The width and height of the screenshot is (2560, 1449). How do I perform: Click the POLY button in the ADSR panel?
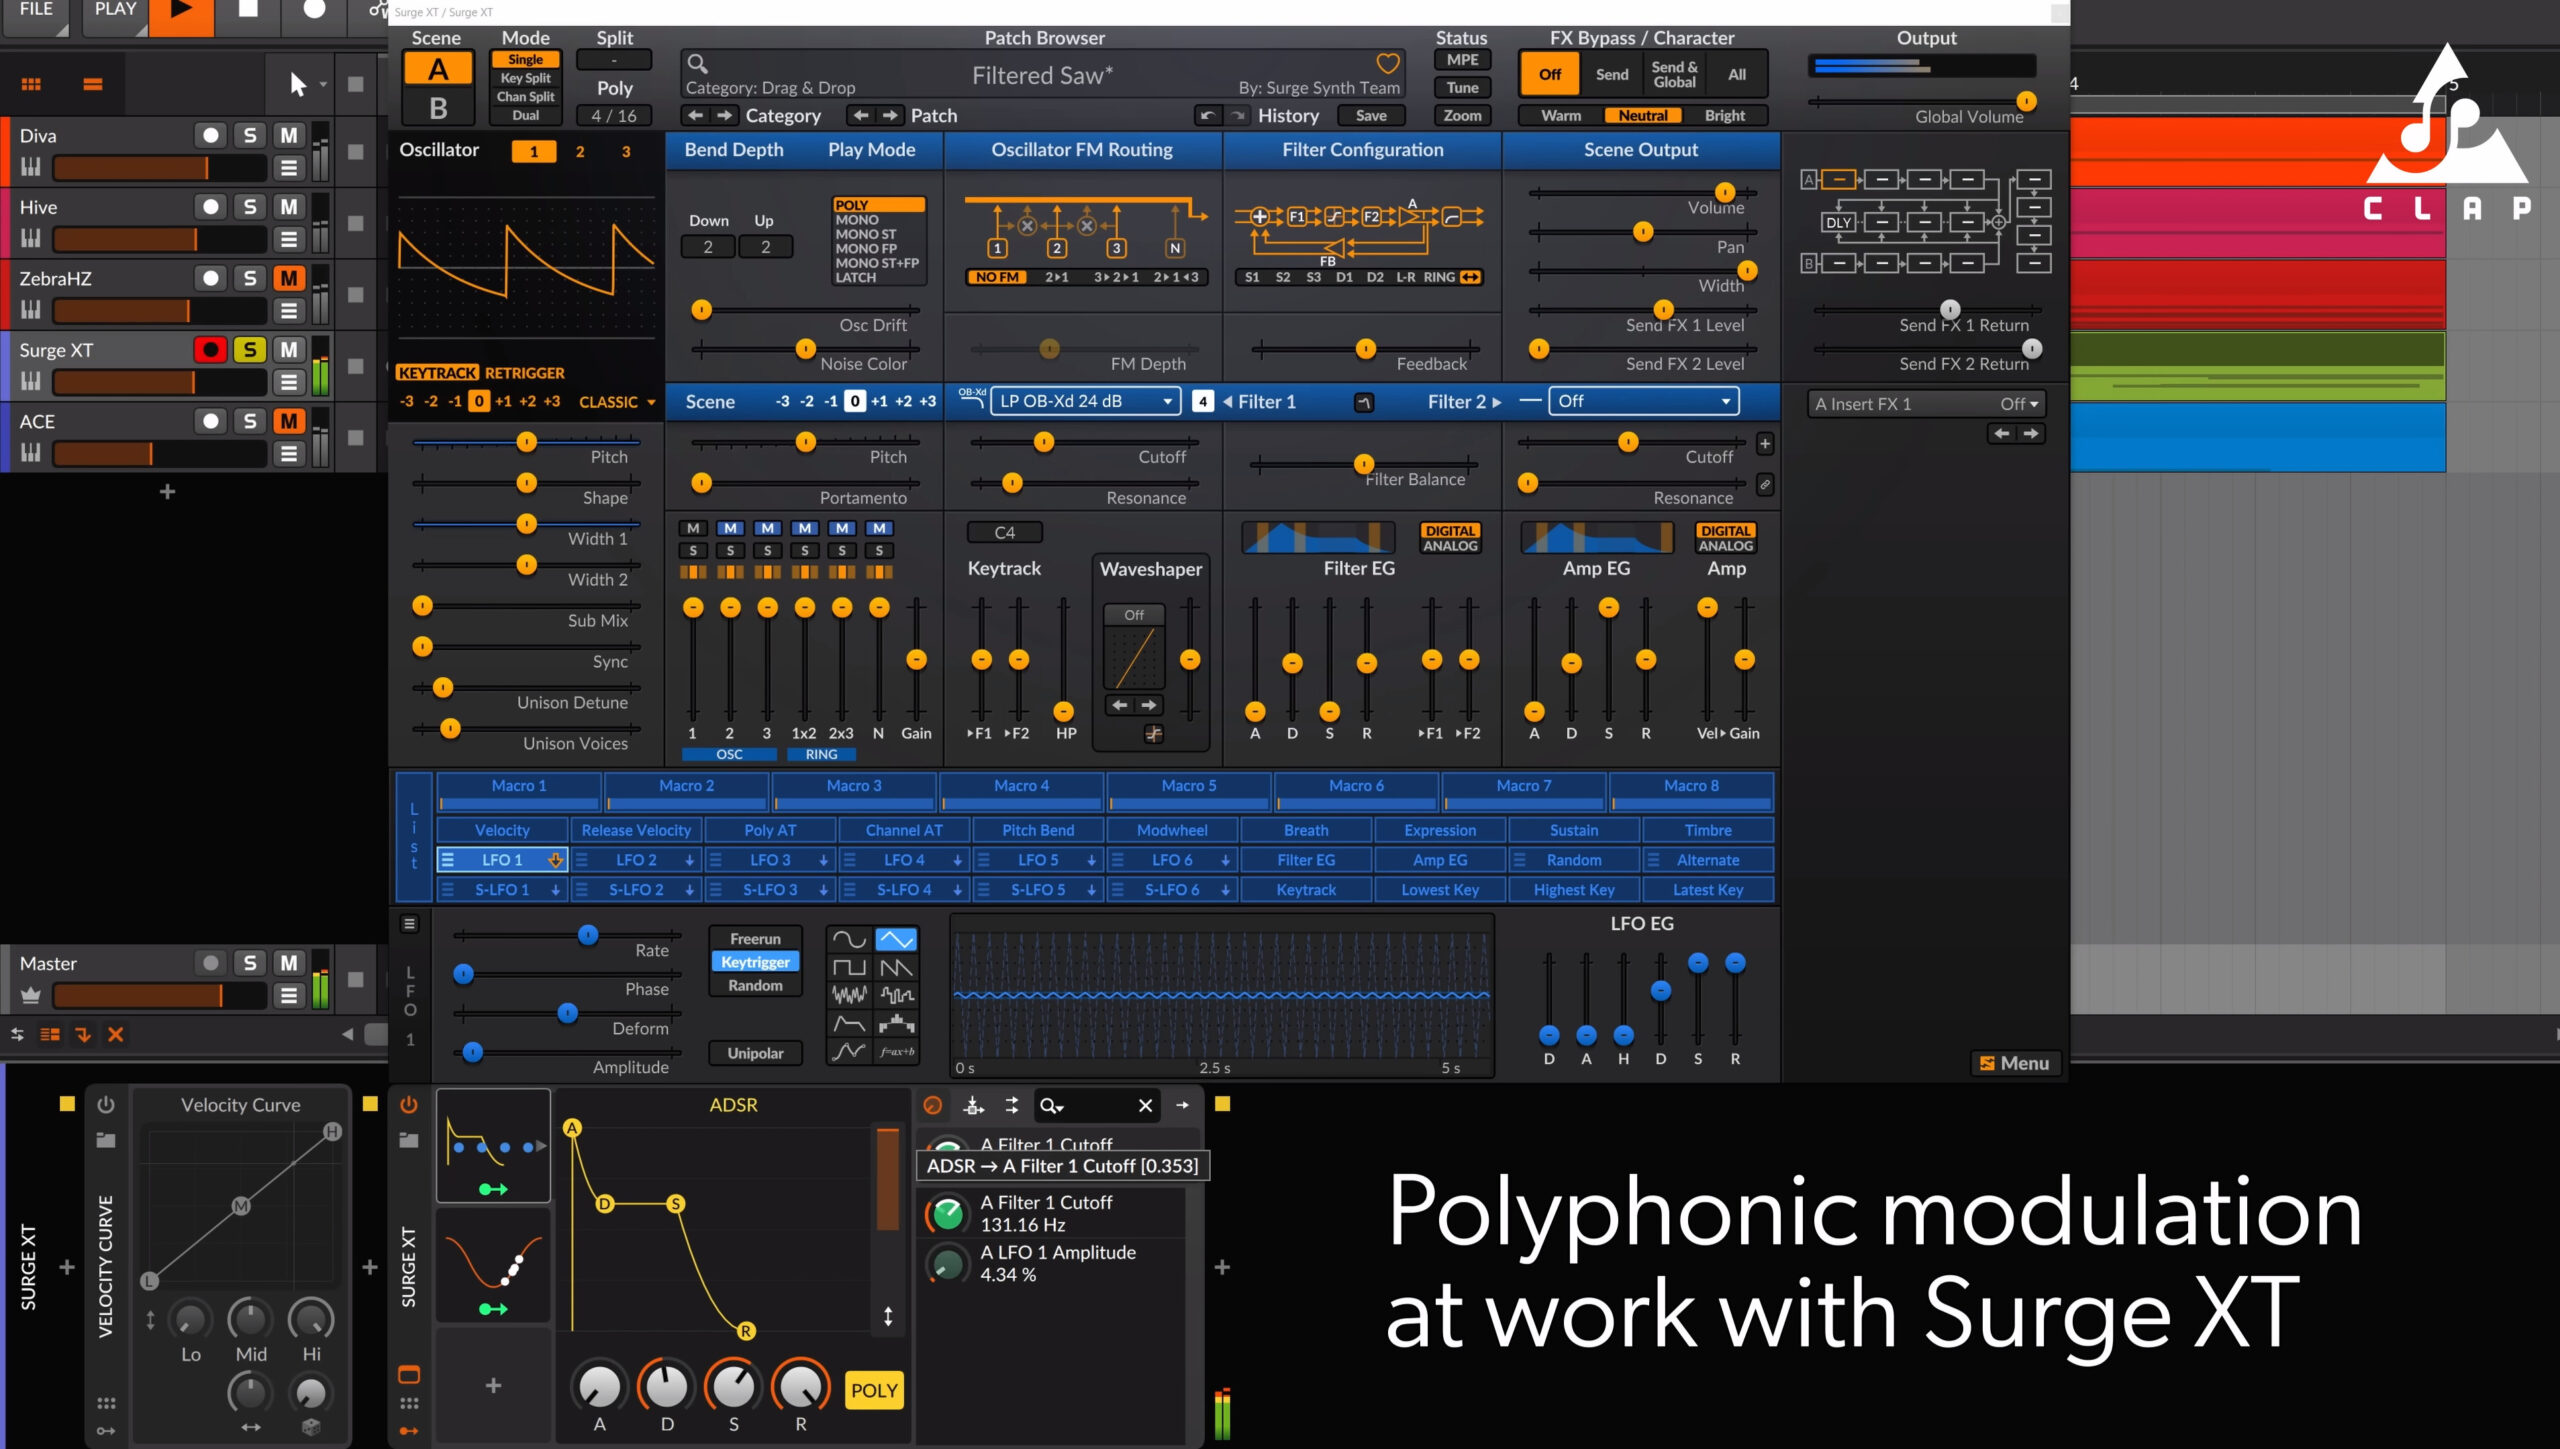pyautogui.click(x=872, y=1390)
